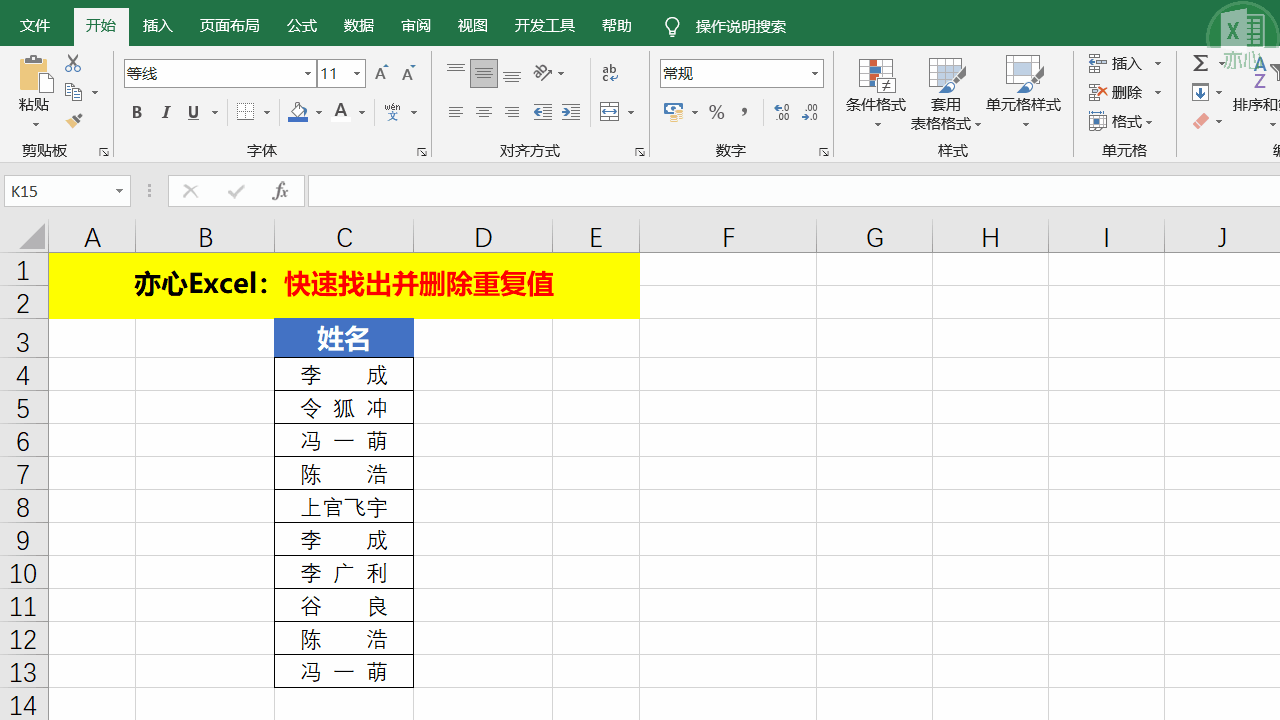1280x720 pixels.
Task: Increase decimal places
Action: 782,112
